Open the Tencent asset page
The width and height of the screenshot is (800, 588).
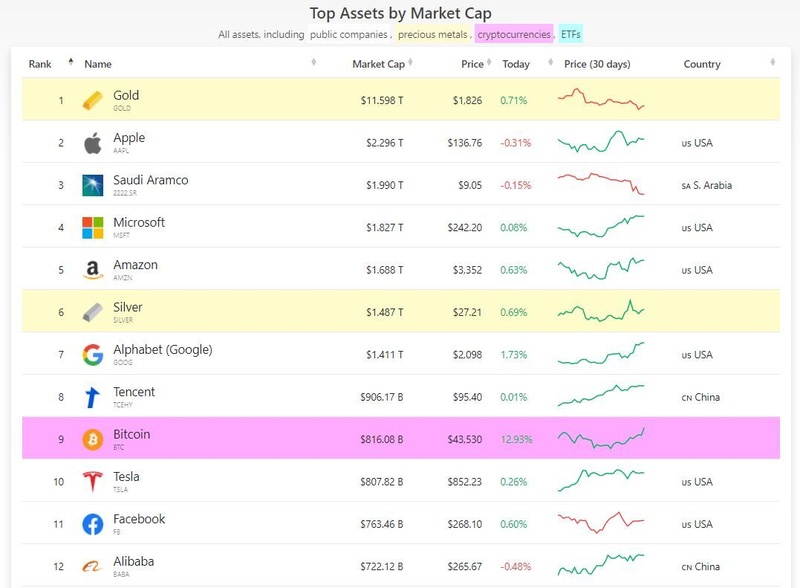(134, 392)
